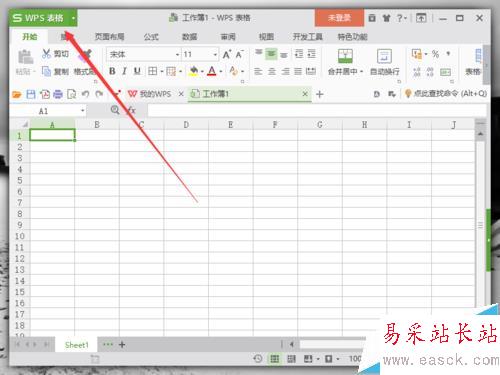The width and height of the screenshot is (500, 375).
Task: Click the magnifier icon beside formula bar
Action: (x=115, y=110)
